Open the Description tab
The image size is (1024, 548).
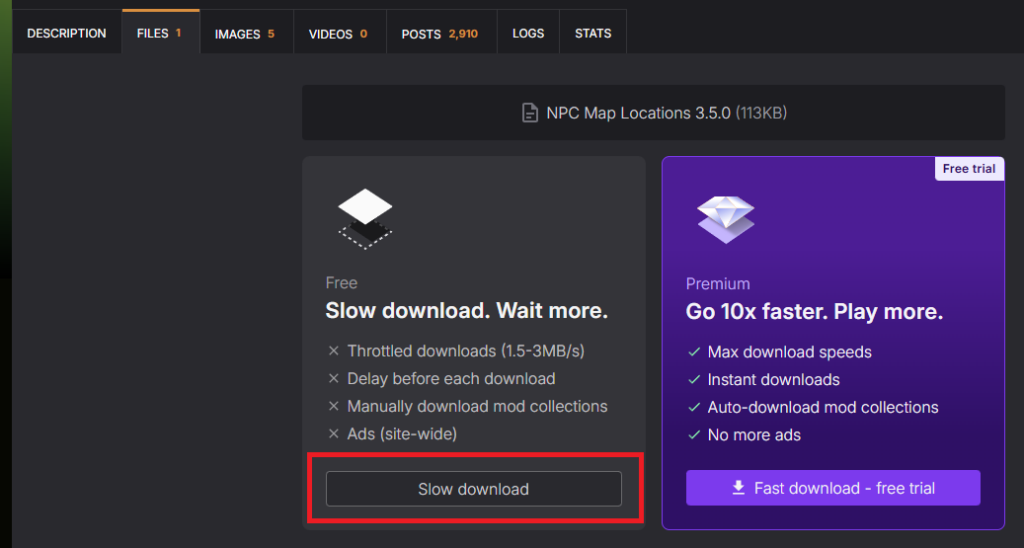pos(66,33)
